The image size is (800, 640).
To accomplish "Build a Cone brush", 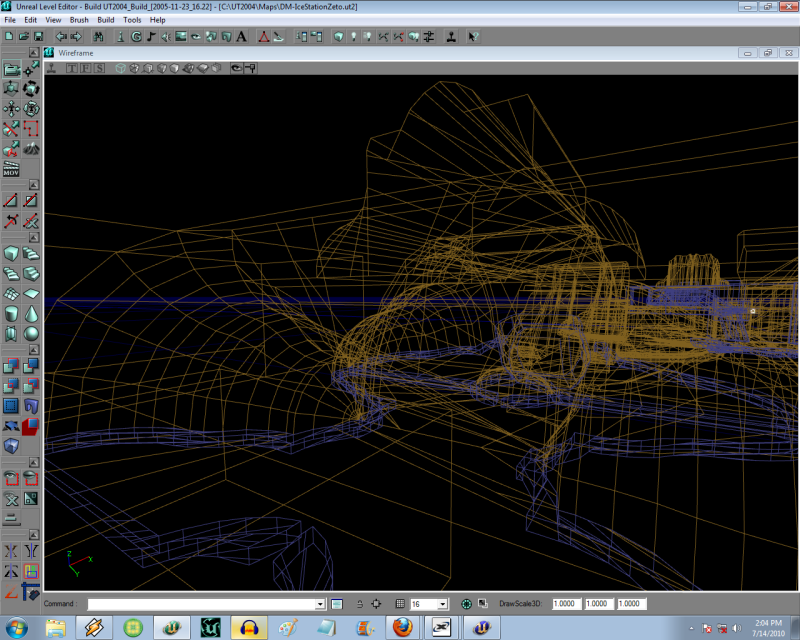I will (x=31, y=314).
